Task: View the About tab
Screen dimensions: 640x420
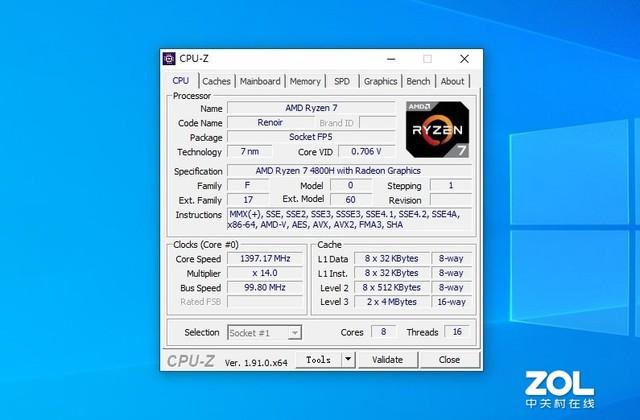Action: [452, 81]
